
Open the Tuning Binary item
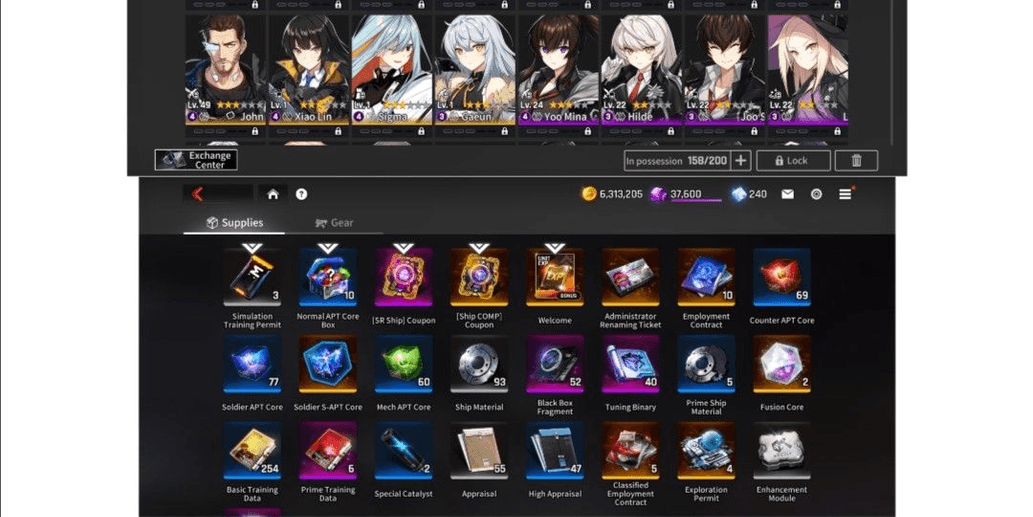click(x=630, y=364)
